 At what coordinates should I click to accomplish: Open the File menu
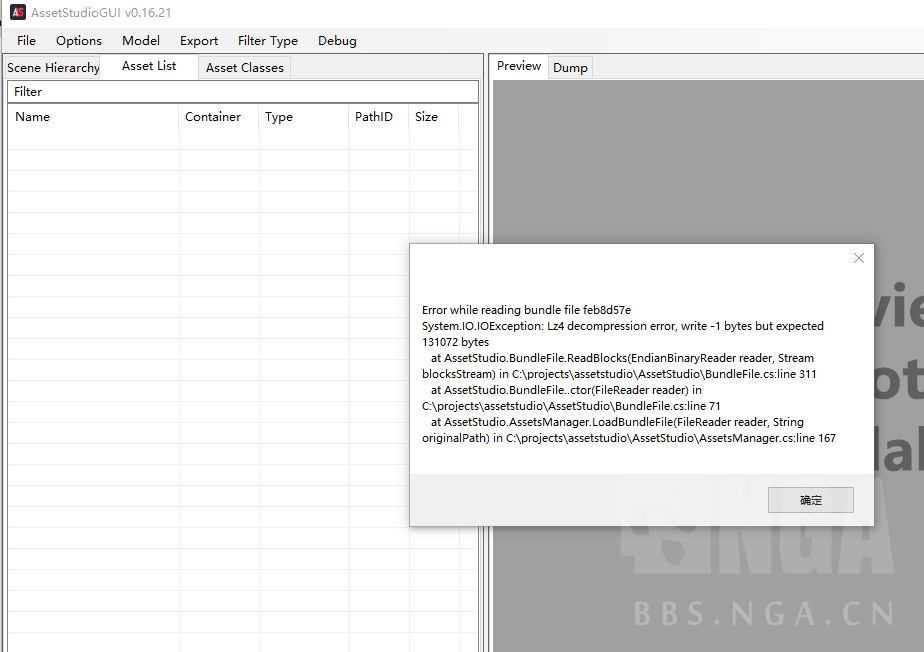[27, 41]
